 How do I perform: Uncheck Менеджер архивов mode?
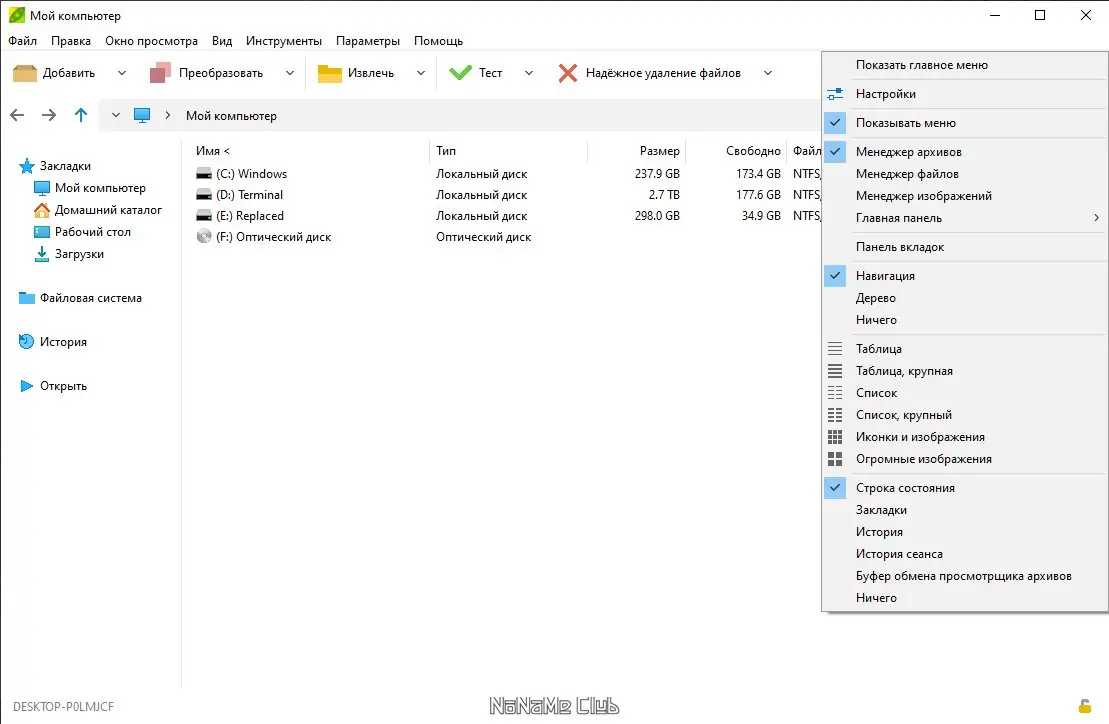click(x=965, y=152)
